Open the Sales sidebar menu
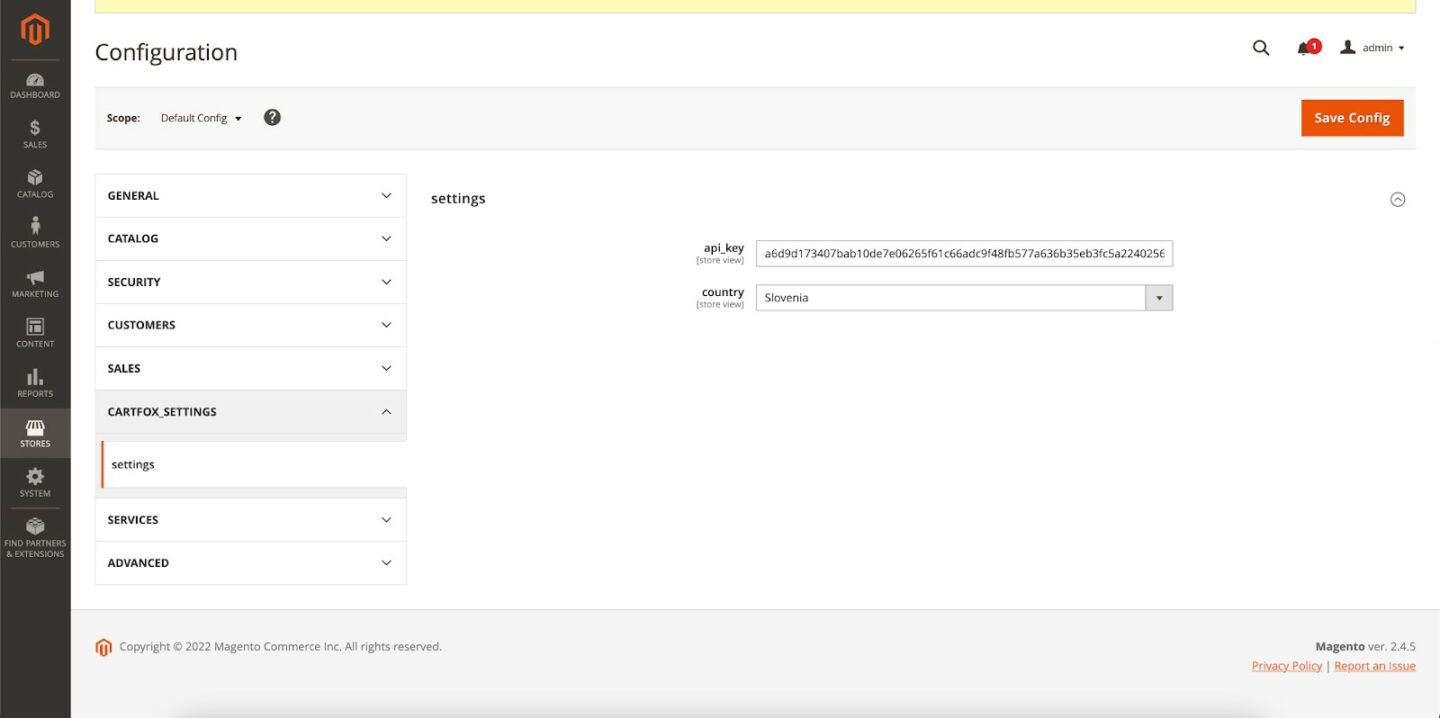The height and width of the screenshot is (718, 1440). point(35,134)
